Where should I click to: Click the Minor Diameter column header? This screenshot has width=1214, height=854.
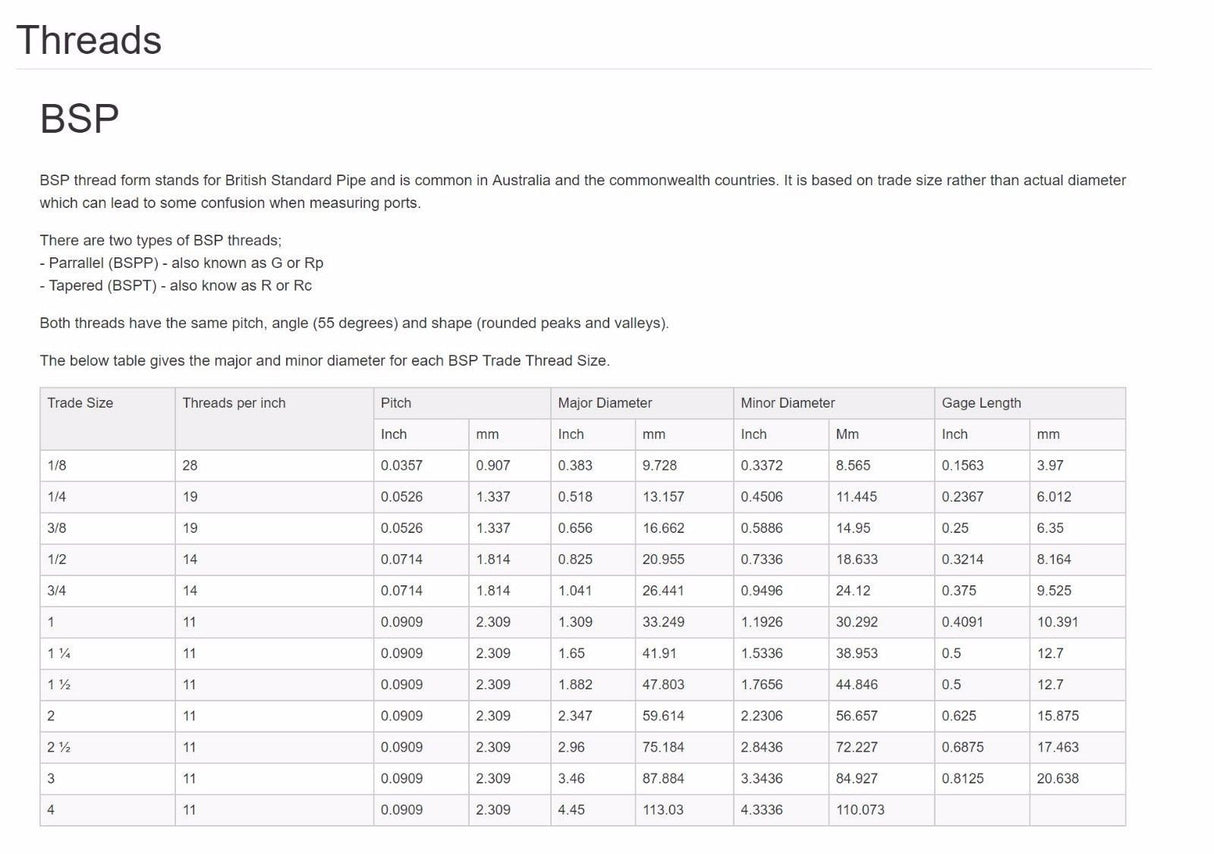point(788,403)
